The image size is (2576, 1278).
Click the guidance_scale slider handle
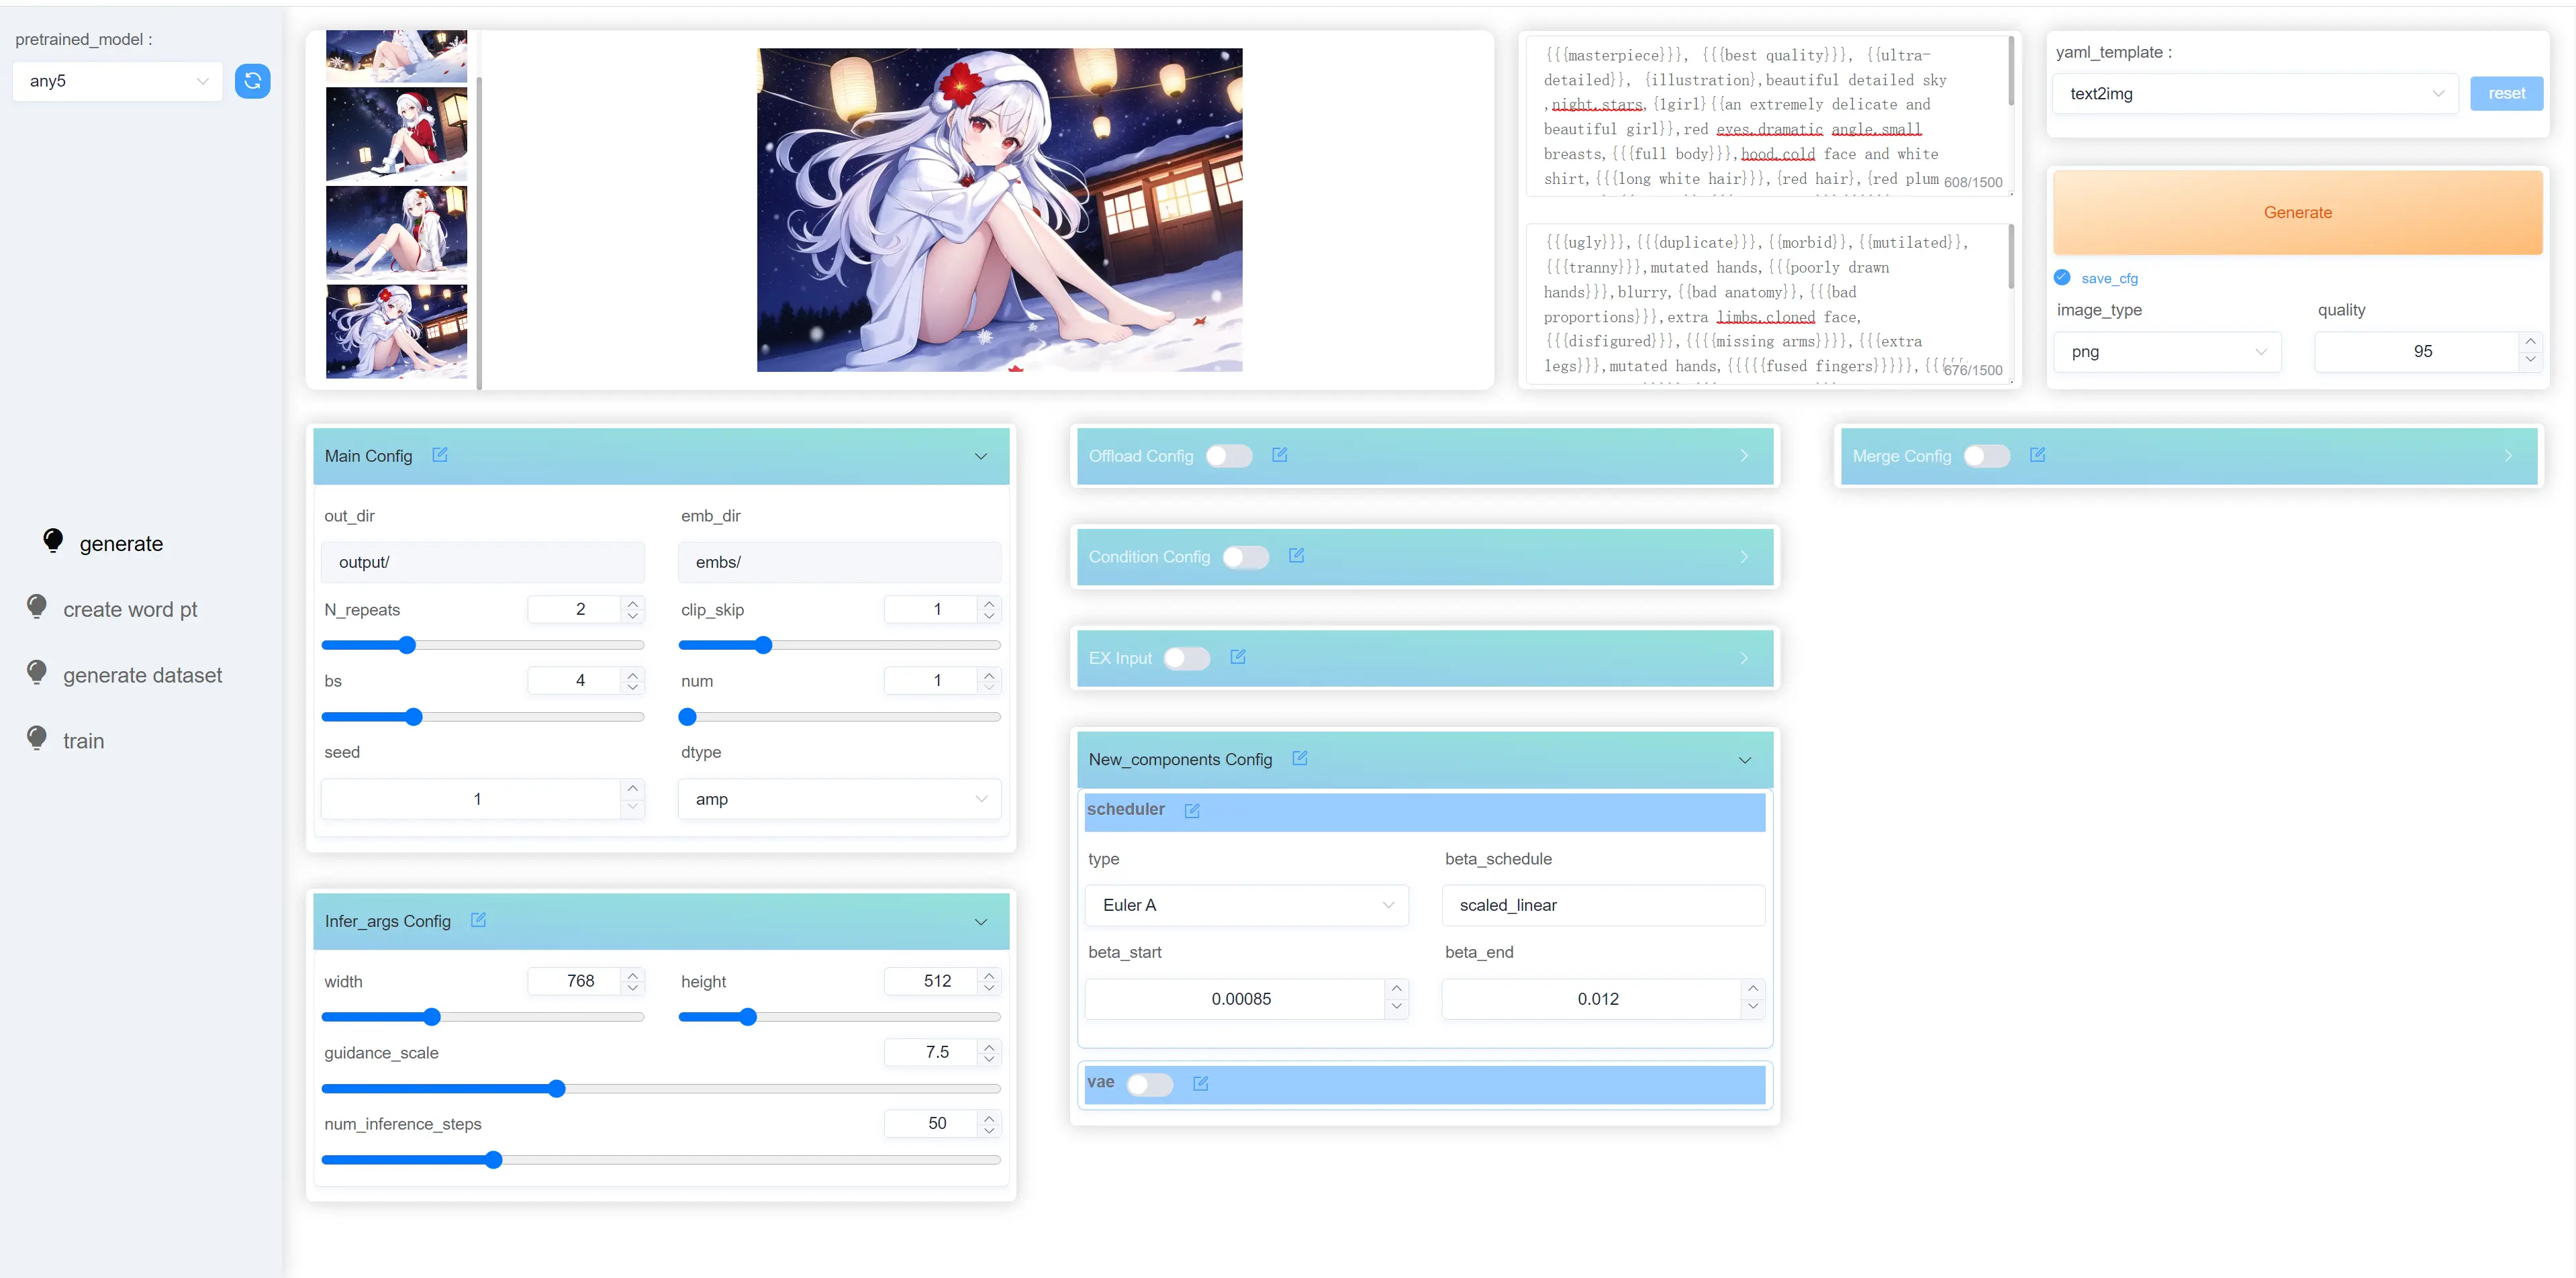tap(557, 1089)
